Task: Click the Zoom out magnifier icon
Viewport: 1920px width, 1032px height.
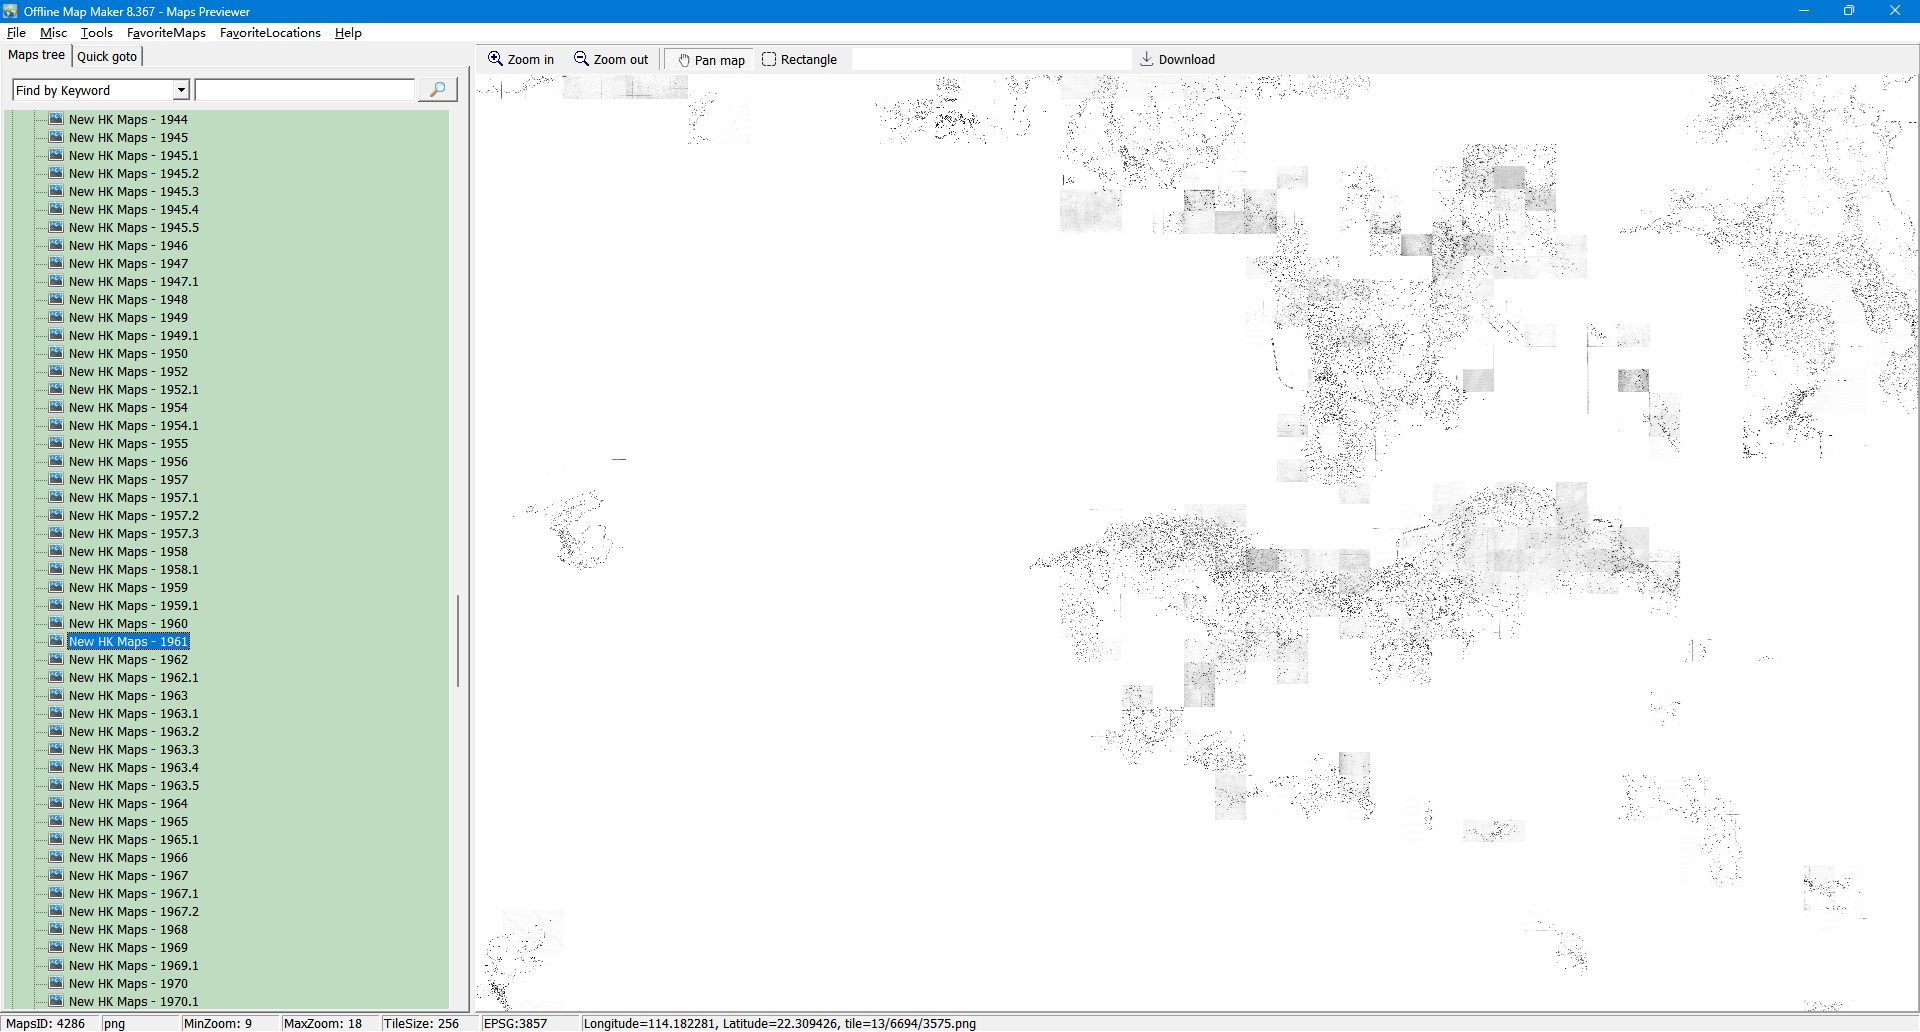Action: point(581,59)
